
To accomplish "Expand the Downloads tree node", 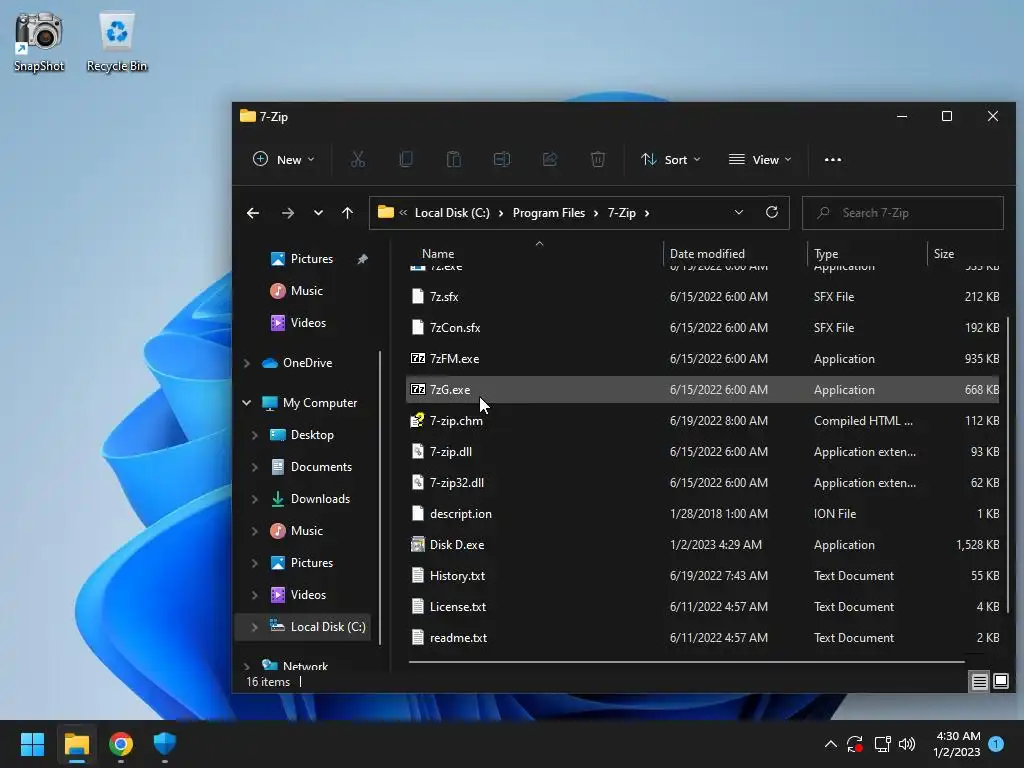I will point(255,499).
